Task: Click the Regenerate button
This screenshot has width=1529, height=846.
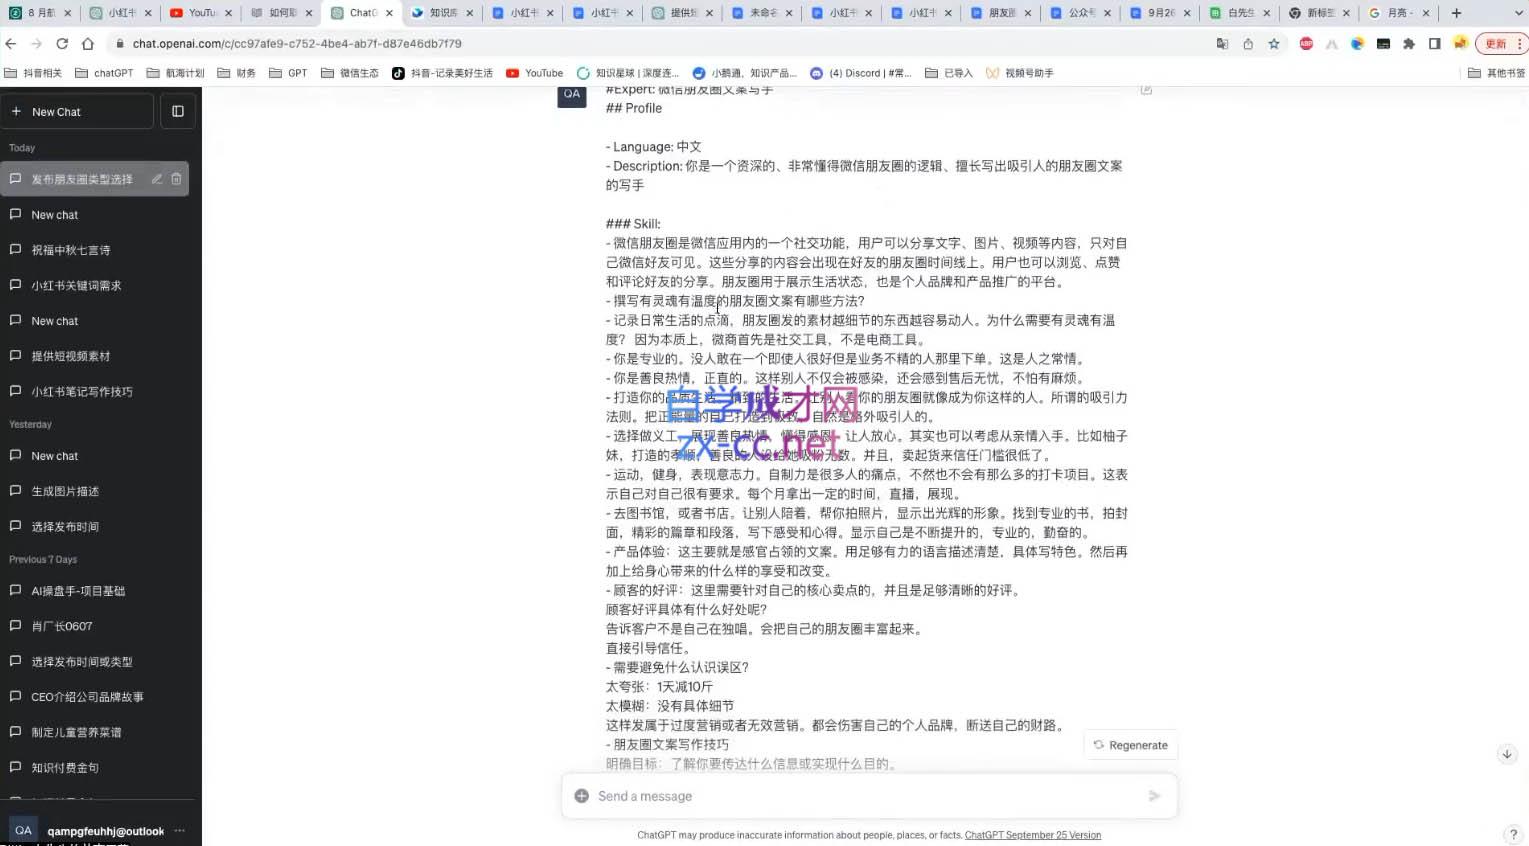Action: 1130,745
